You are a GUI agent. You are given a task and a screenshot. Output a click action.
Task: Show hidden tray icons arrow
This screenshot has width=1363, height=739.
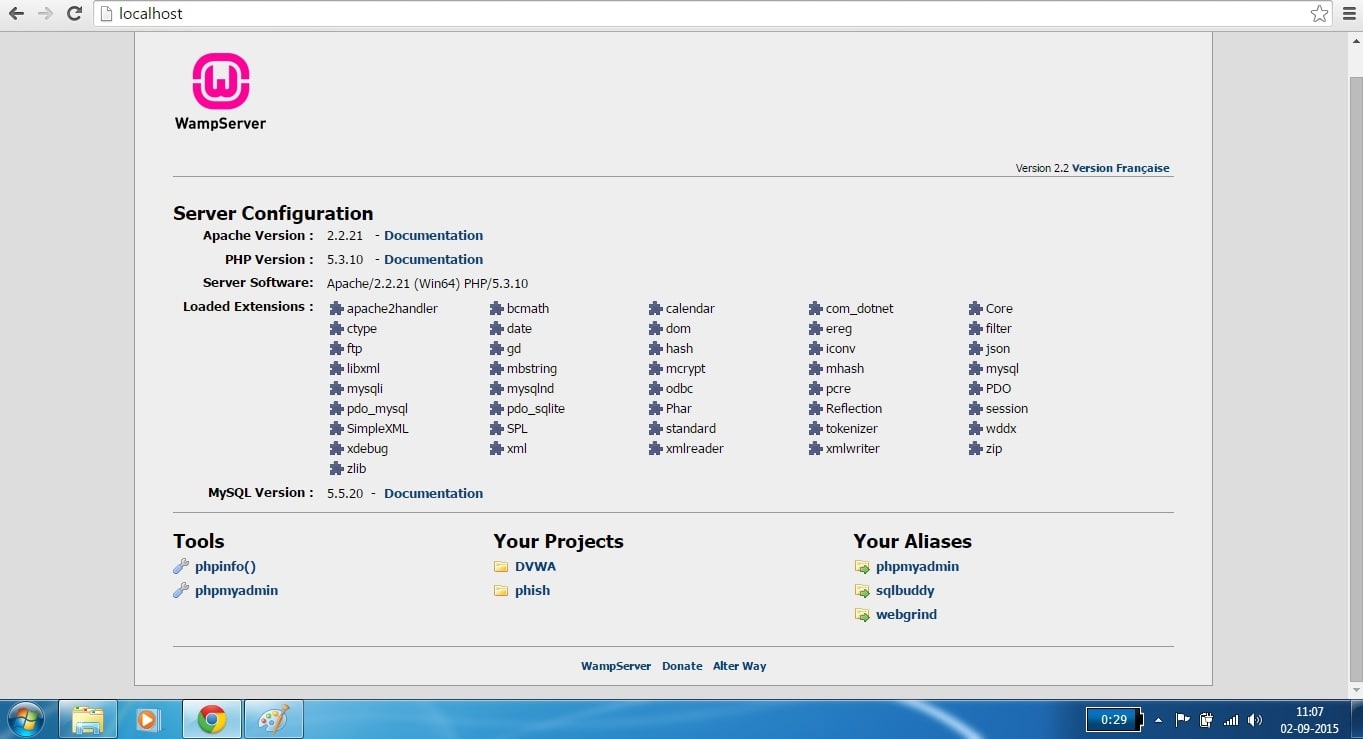(x=1158, y=719)
